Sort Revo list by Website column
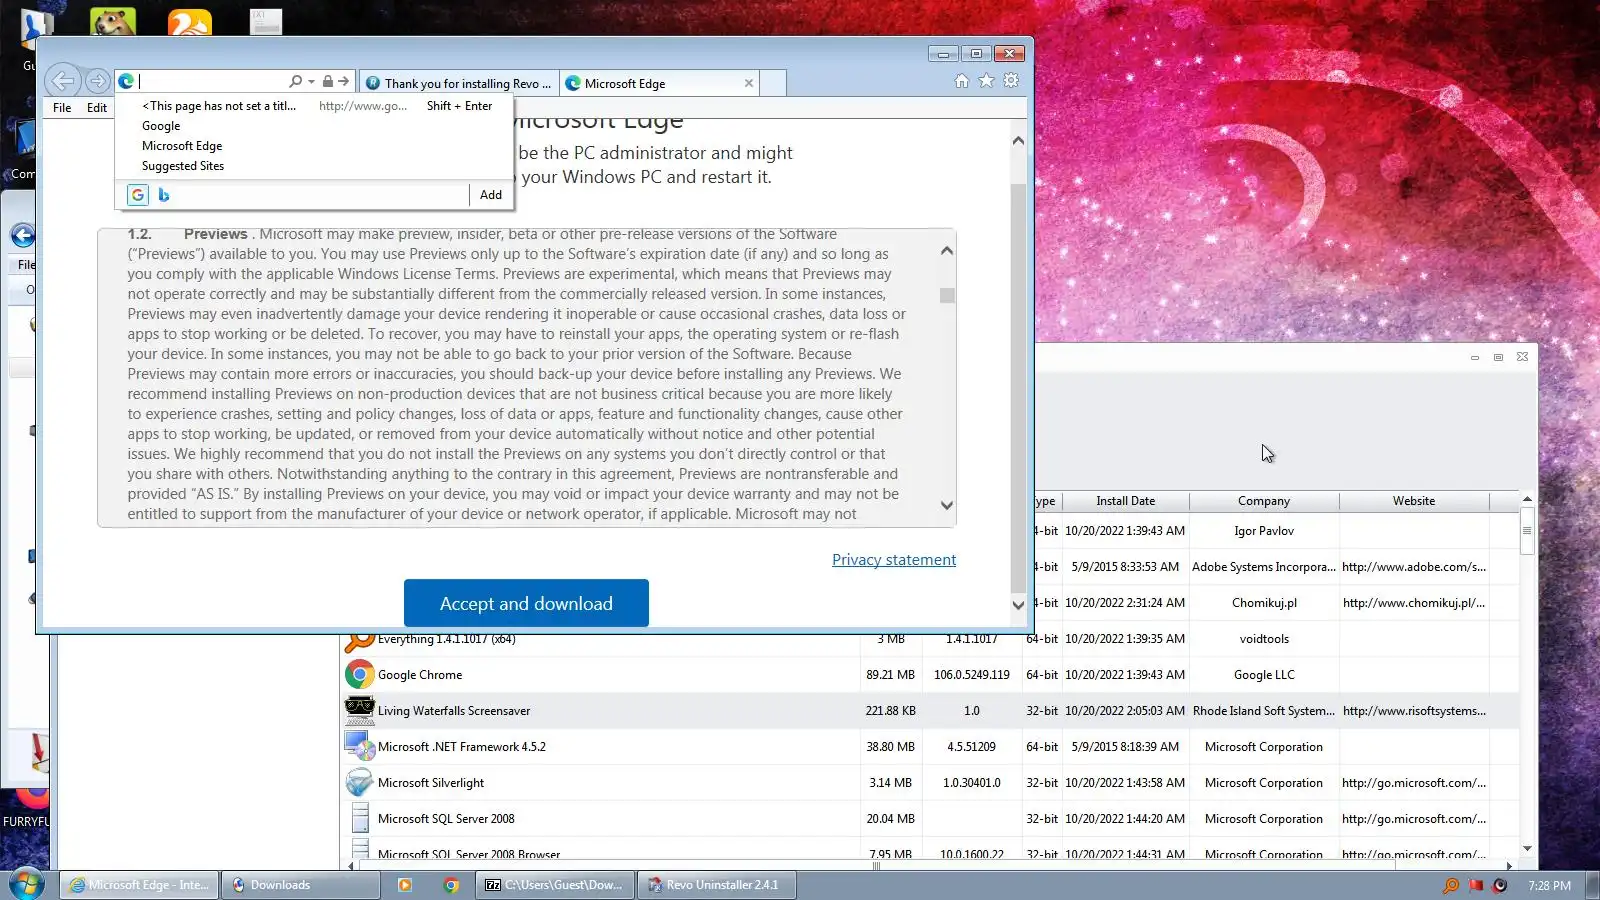 click(1414, 501)
